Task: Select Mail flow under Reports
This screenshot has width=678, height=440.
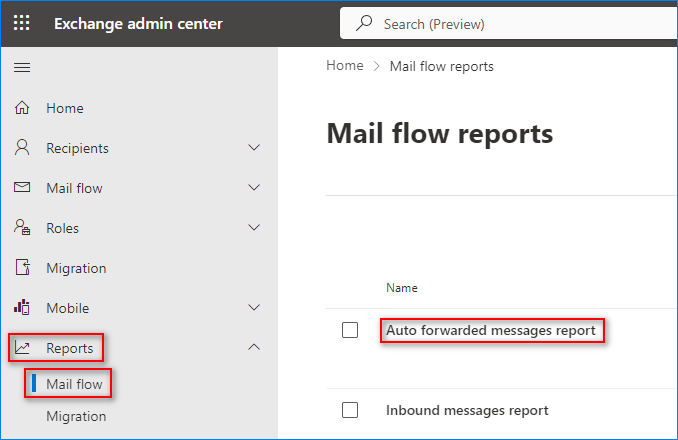Action: (74, 384)
